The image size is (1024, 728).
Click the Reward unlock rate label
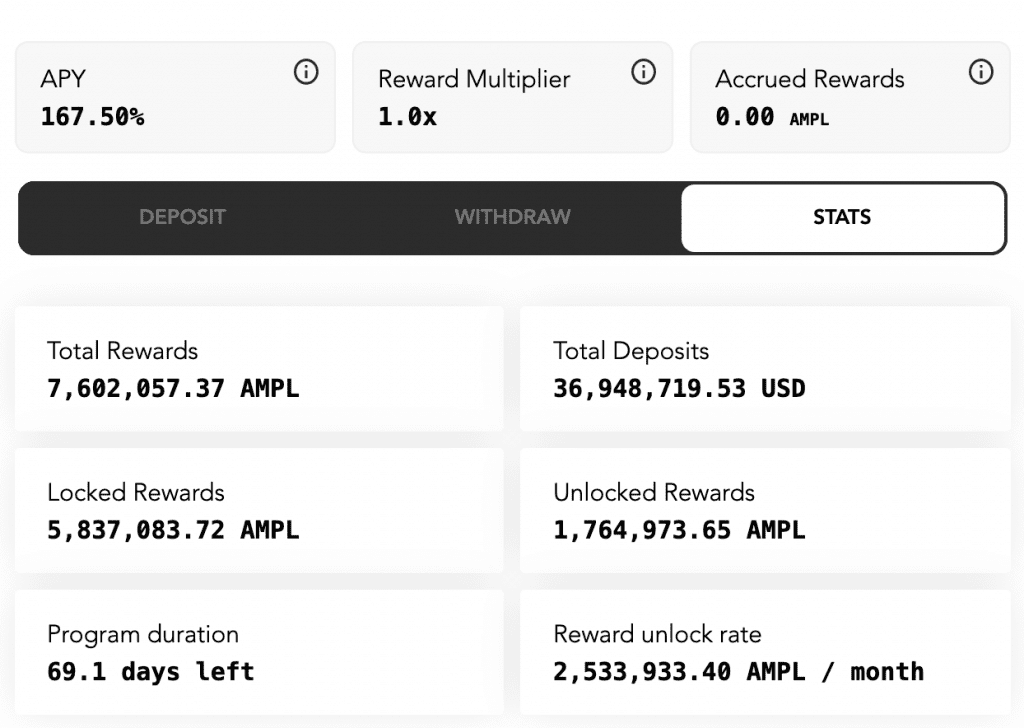point(657,634)
